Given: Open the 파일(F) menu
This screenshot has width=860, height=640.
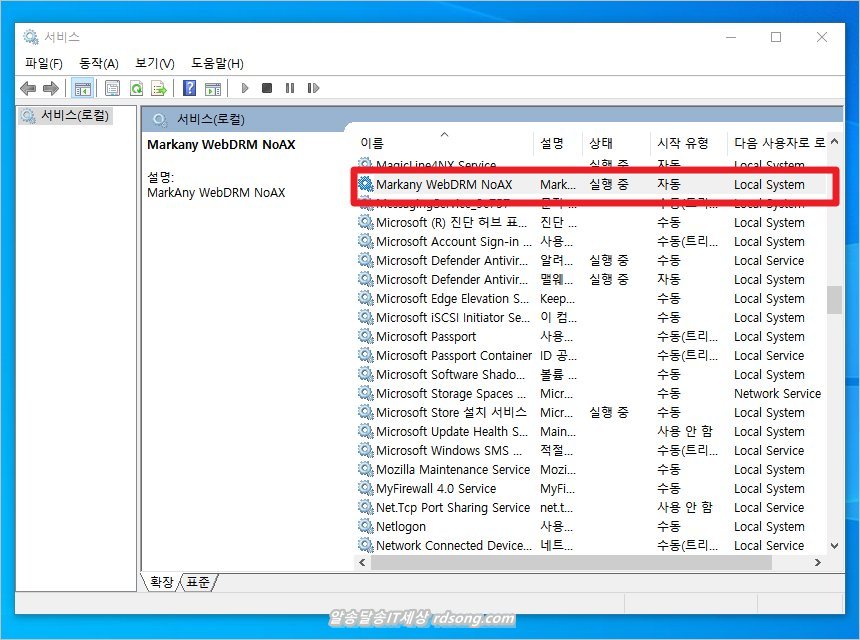Looking at the screenshot, I should click(44, 63).
